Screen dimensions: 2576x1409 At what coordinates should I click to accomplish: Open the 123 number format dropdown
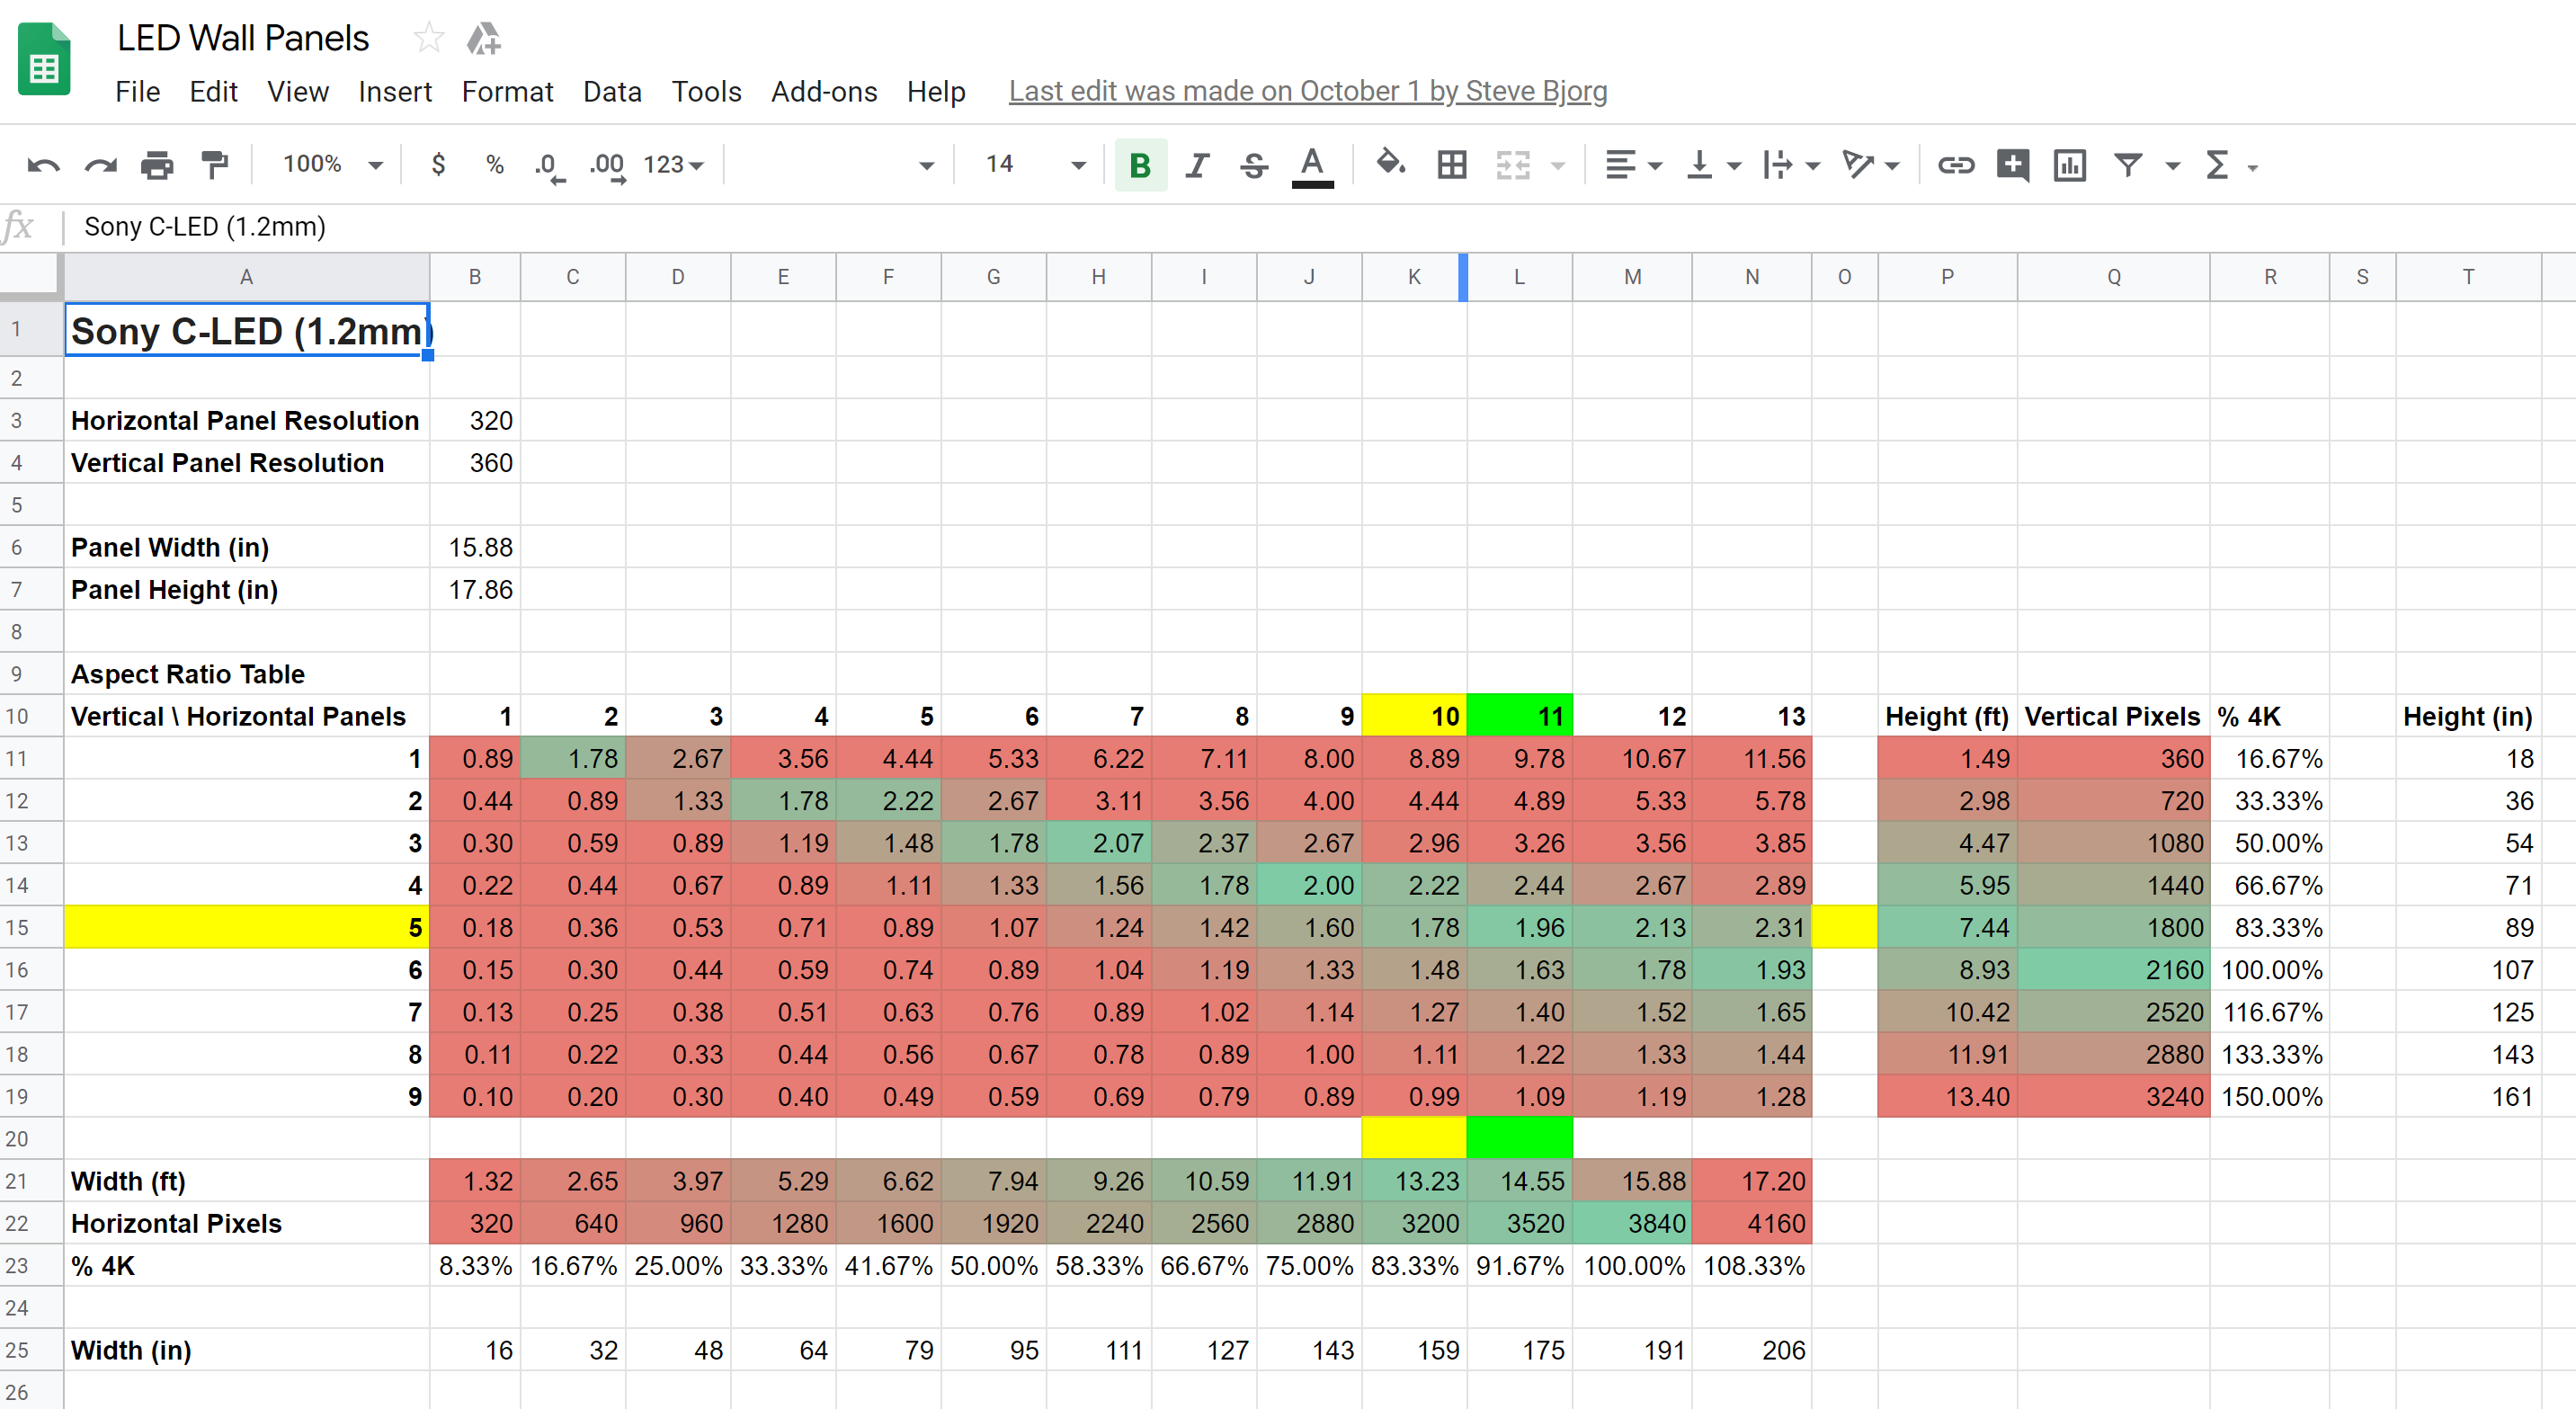click(x=673, y=165)
